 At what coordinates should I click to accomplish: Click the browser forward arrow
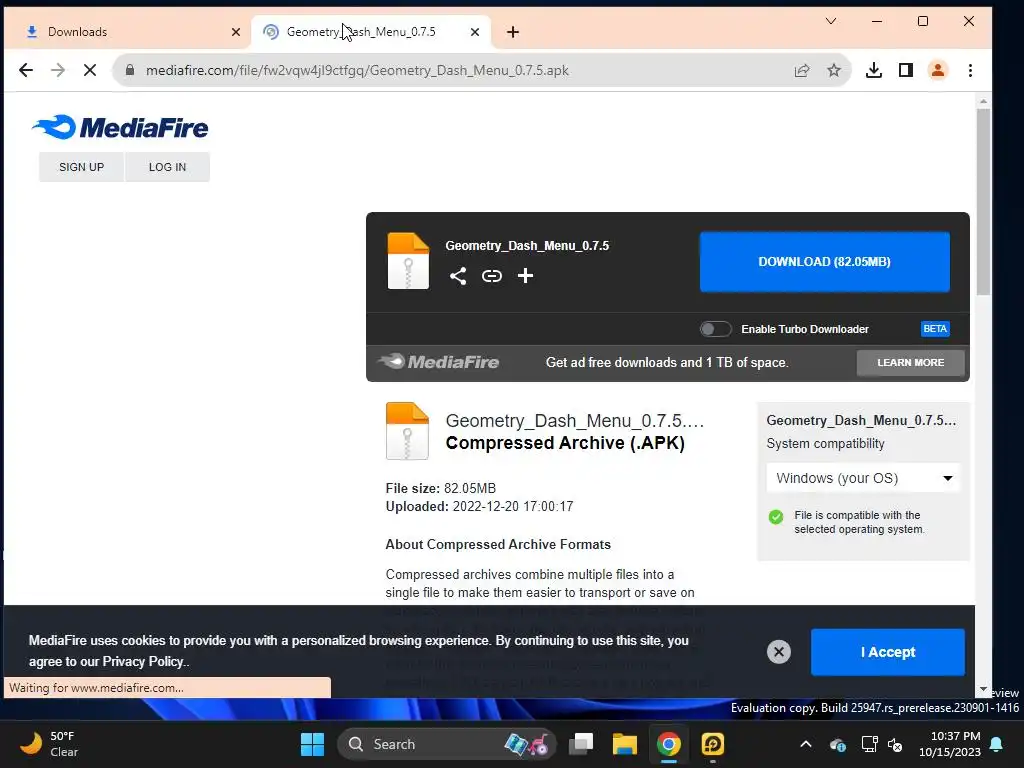point(58,70)
